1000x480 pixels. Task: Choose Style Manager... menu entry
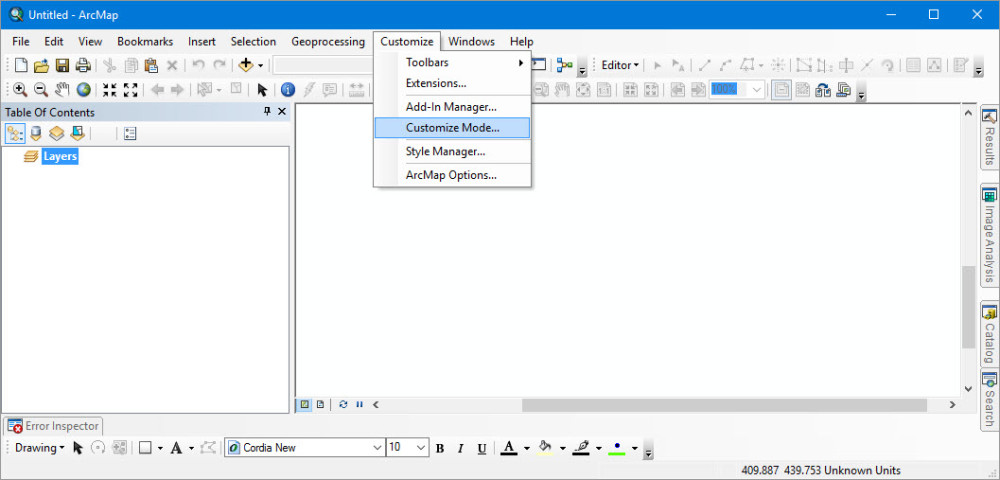click(x=452, y=152)
